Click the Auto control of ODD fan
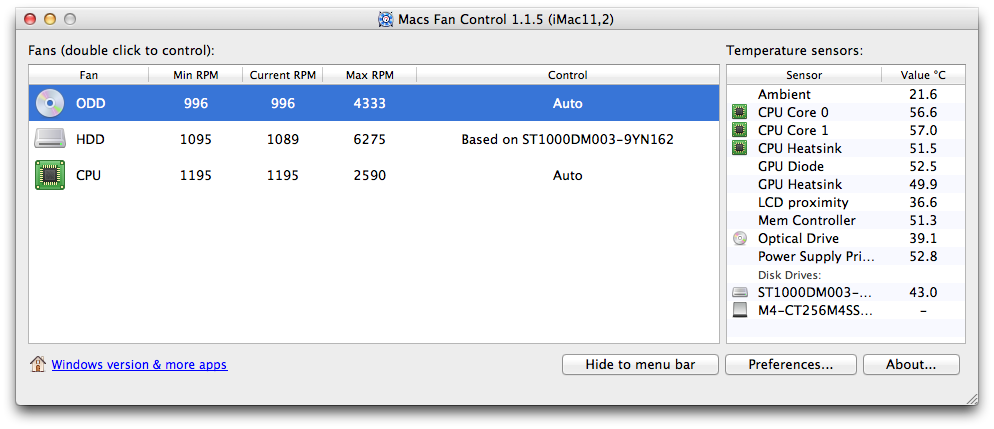Screen dimensions: 994x429 [567, 103]
